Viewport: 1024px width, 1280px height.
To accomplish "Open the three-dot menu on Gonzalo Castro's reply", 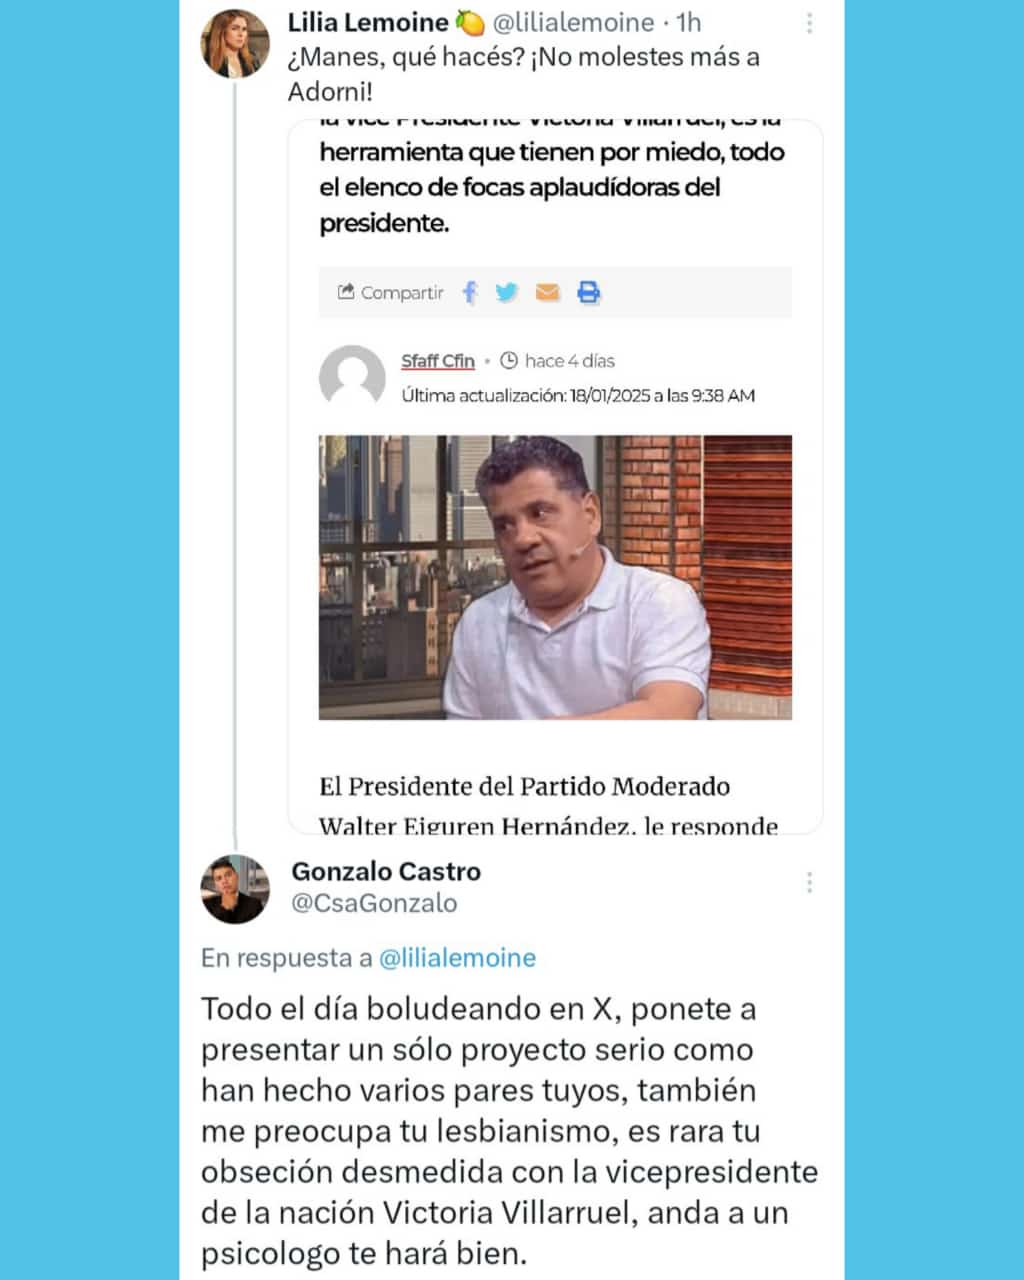I will [x=809, y=882].
